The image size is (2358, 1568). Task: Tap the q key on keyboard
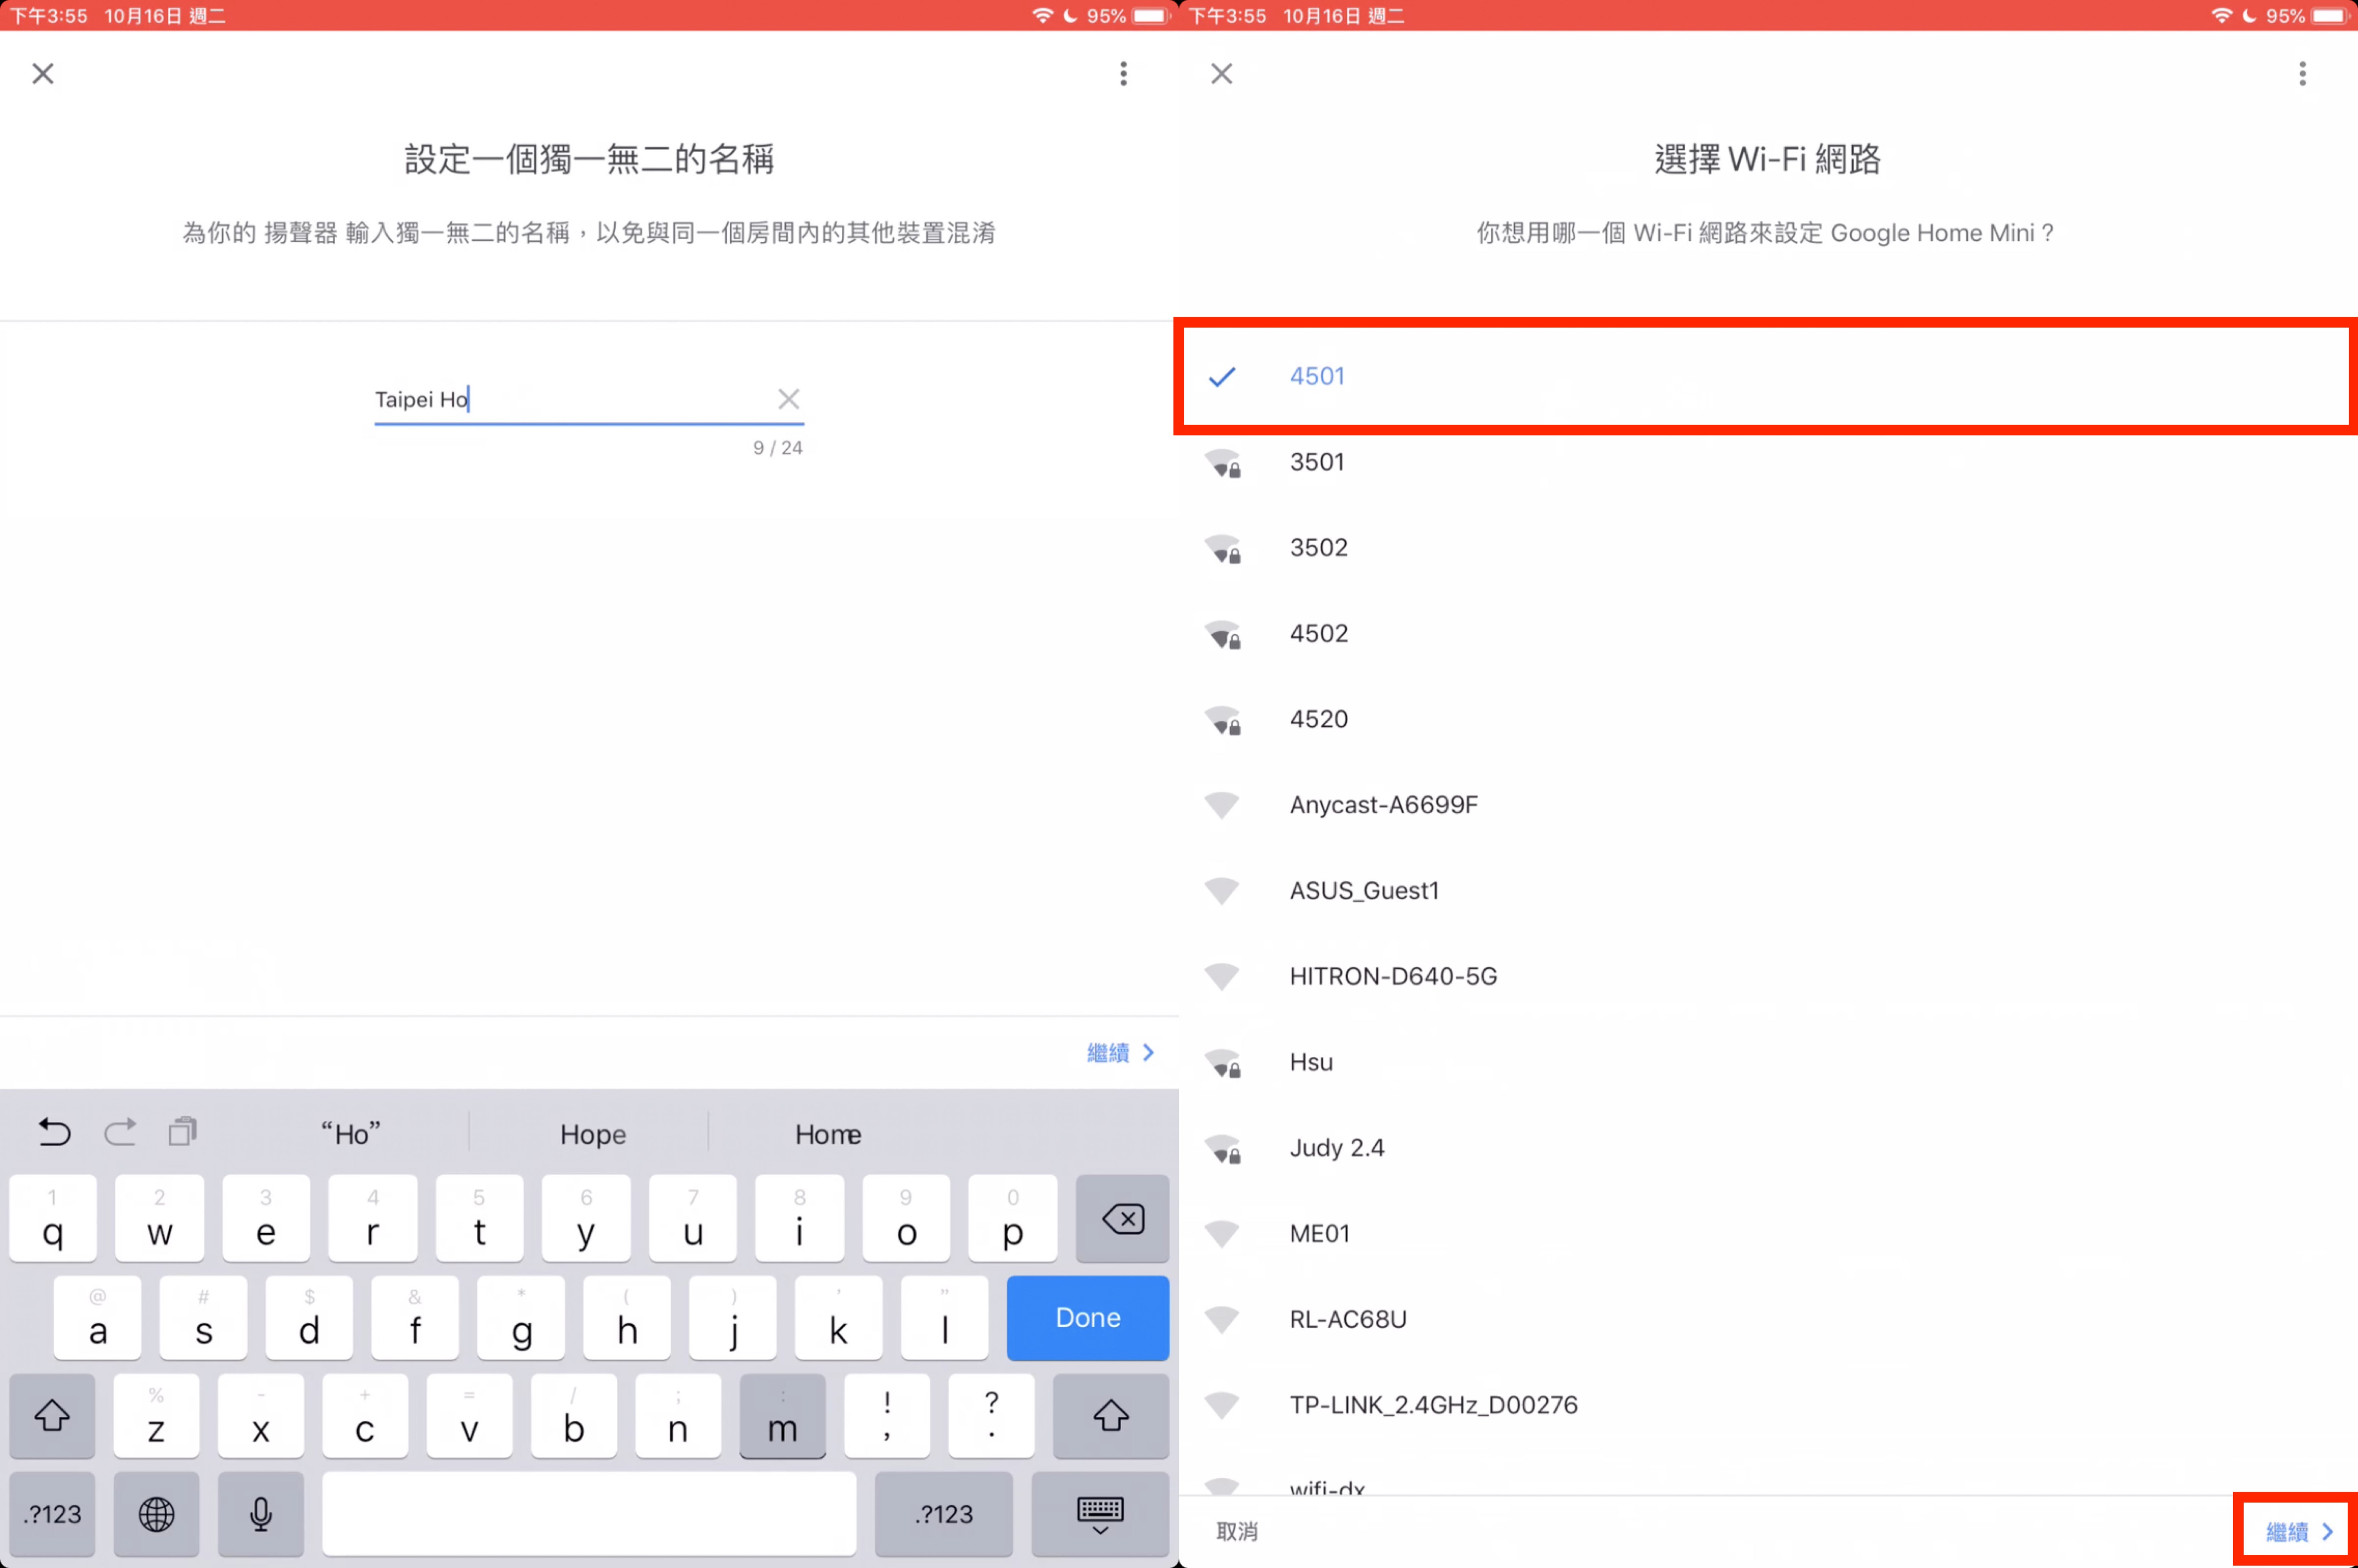pyautogui.click(x=53, y=1218)
